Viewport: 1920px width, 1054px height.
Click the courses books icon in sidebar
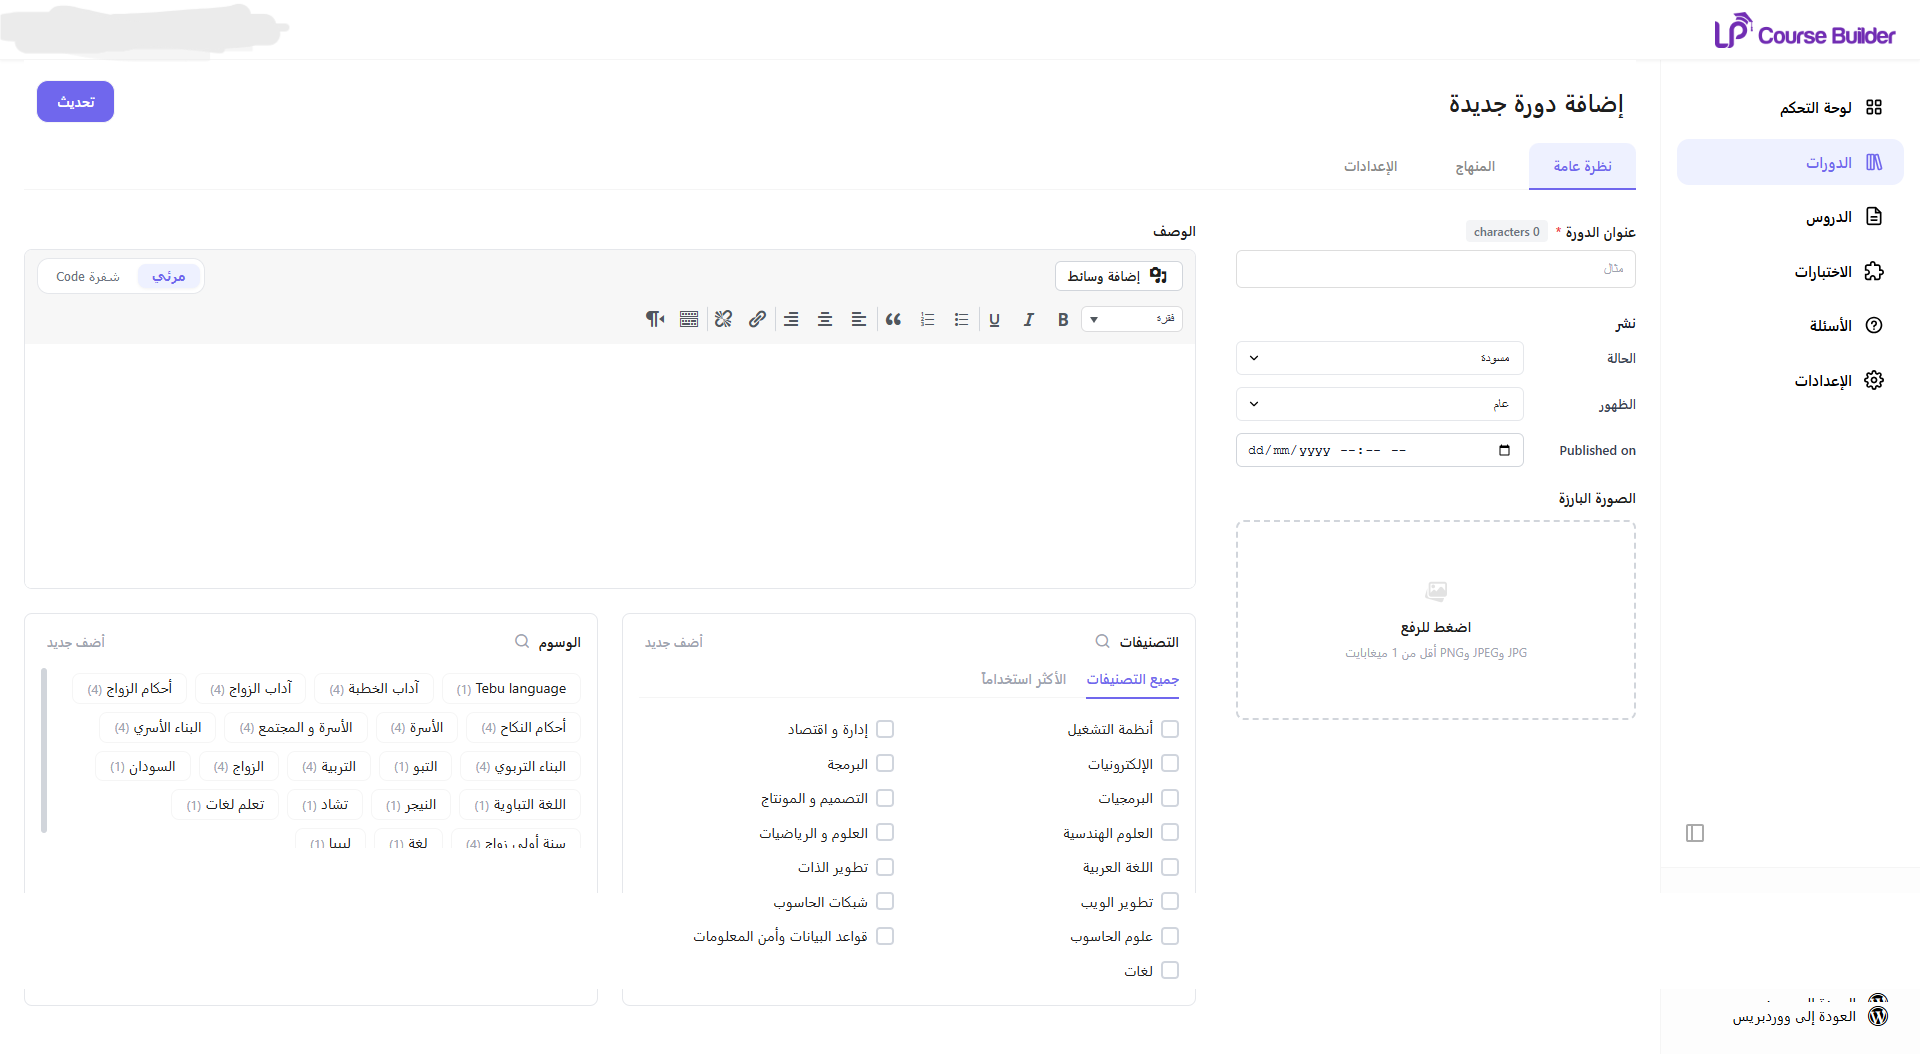[1874, 162]
